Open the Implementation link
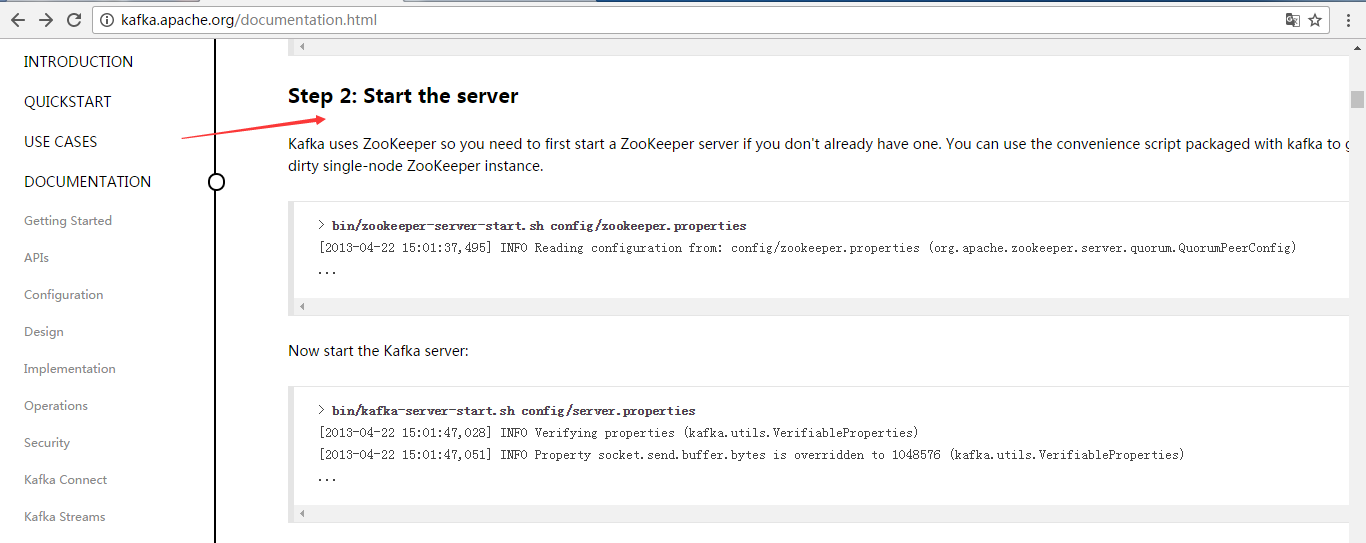The image size is (1366, 543). coord(70,369)
